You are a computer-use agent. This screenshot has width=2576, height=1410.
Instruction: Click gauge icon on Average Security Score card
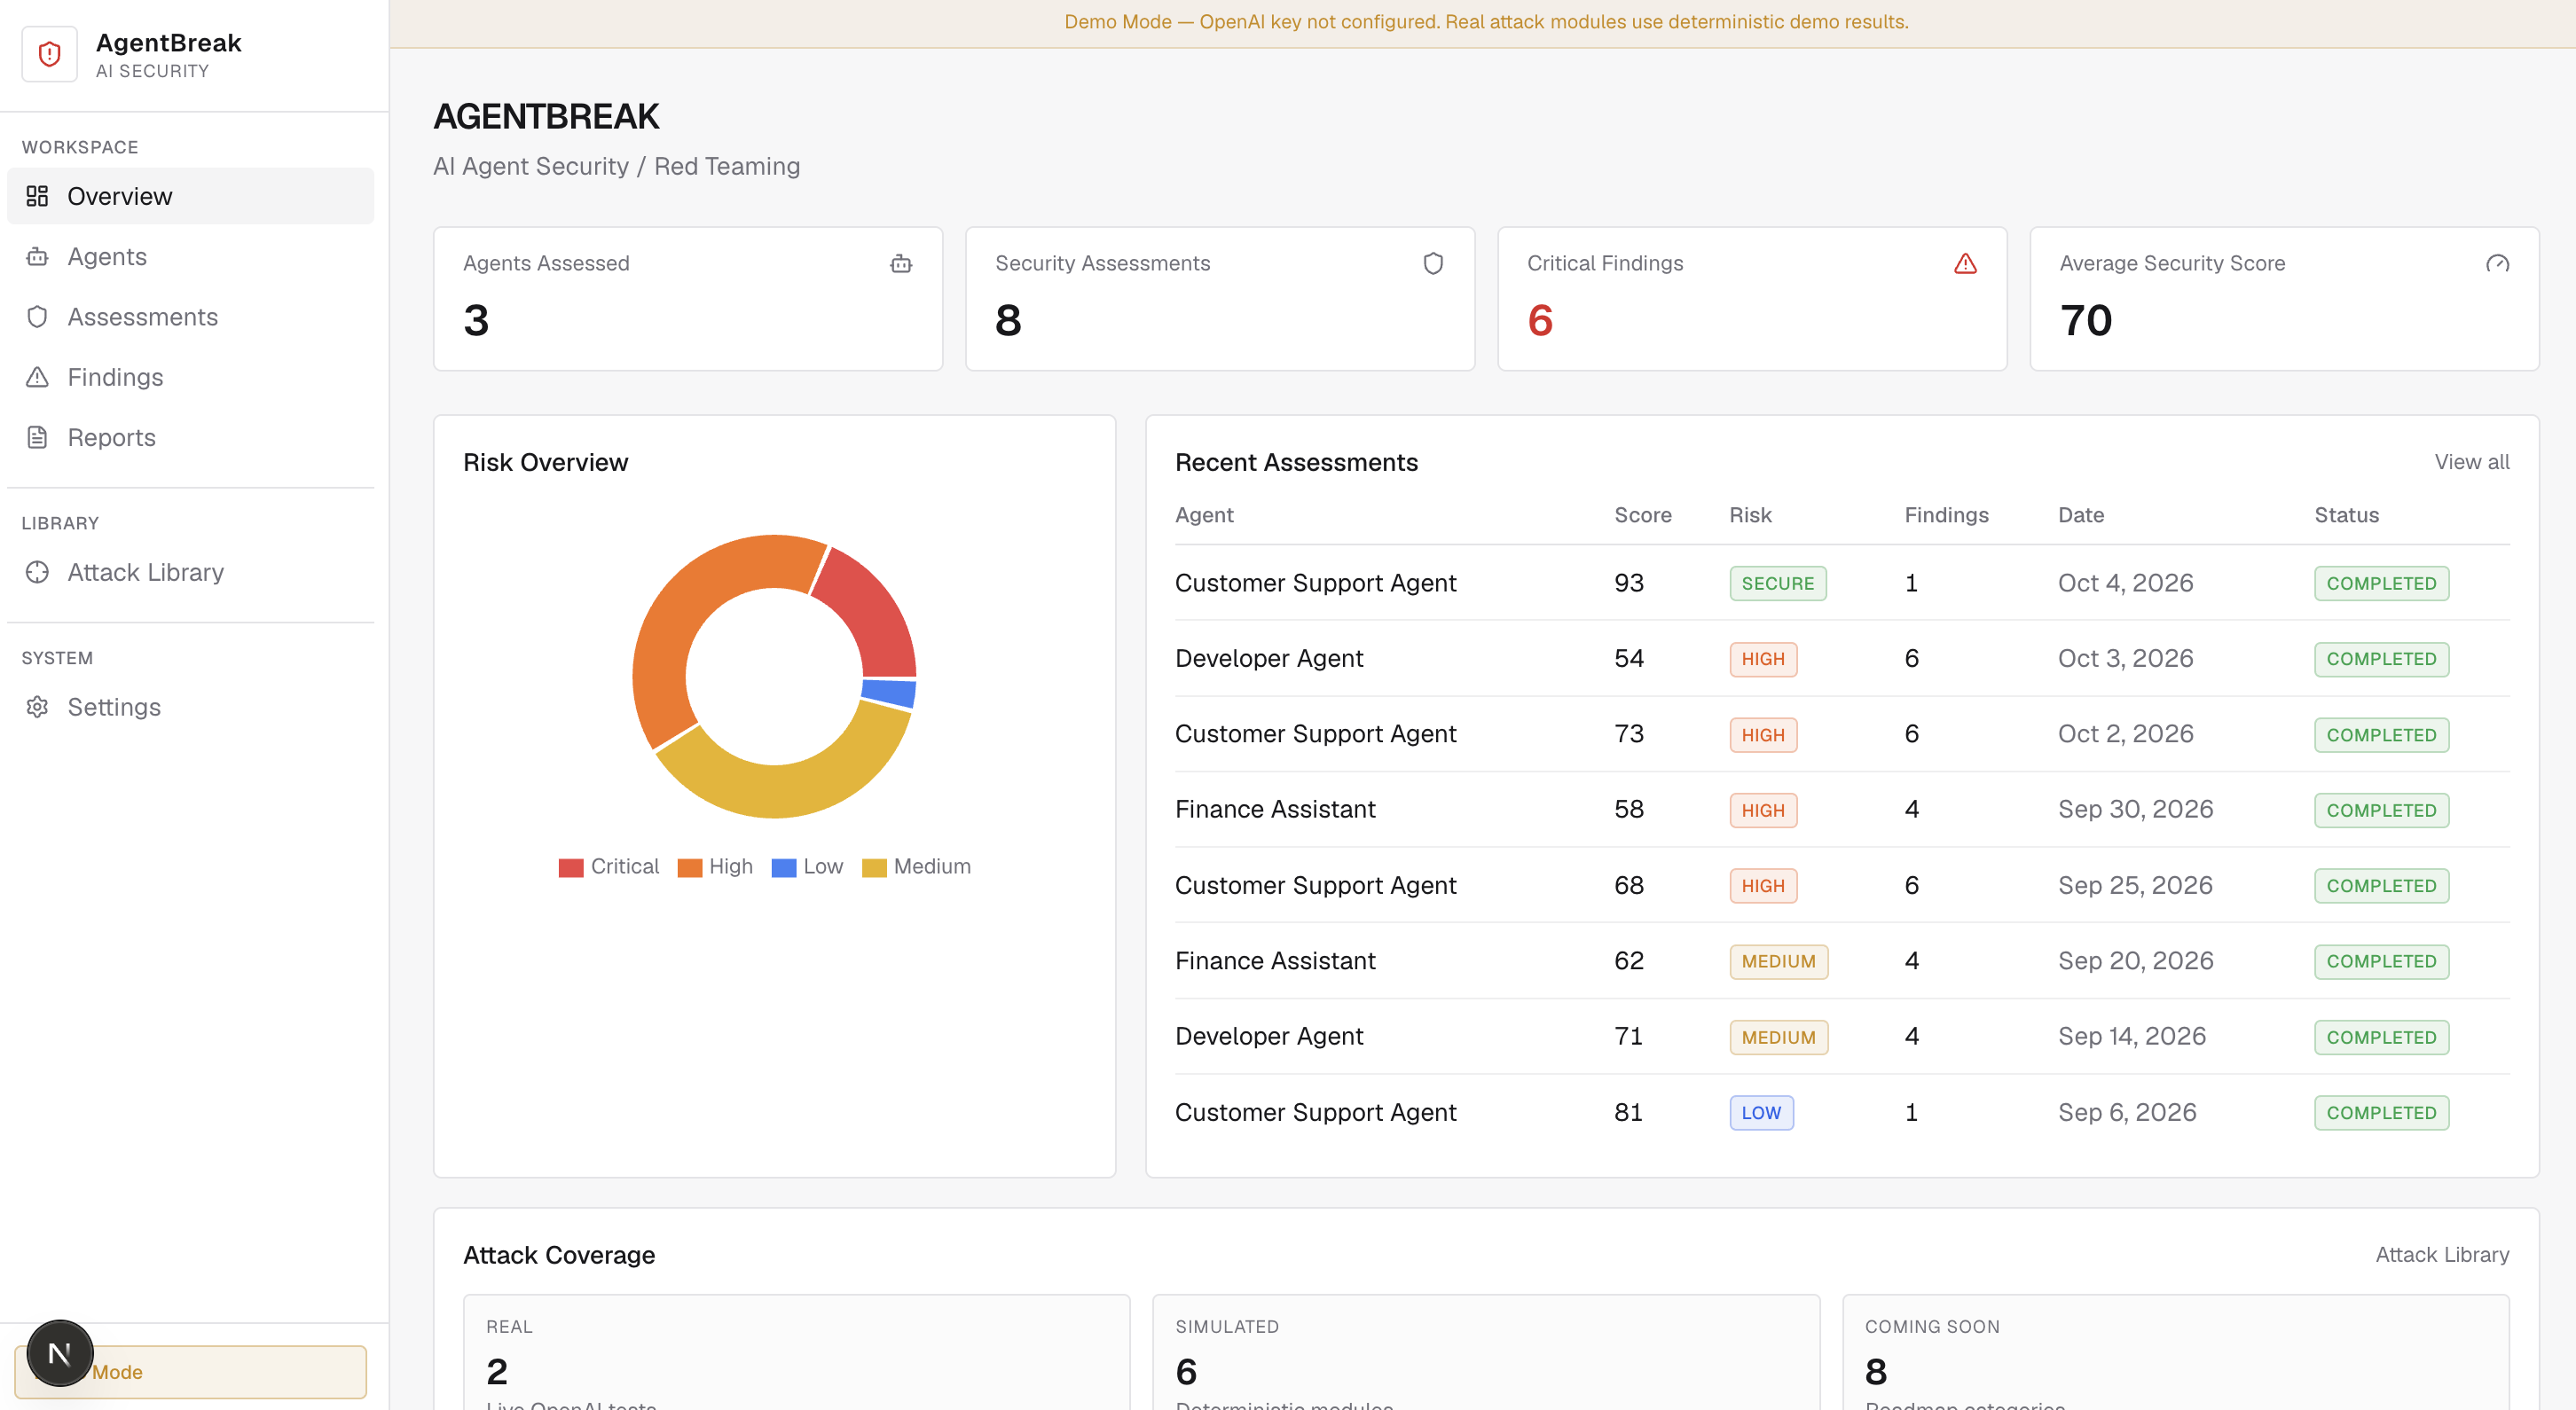[2497, 263]
